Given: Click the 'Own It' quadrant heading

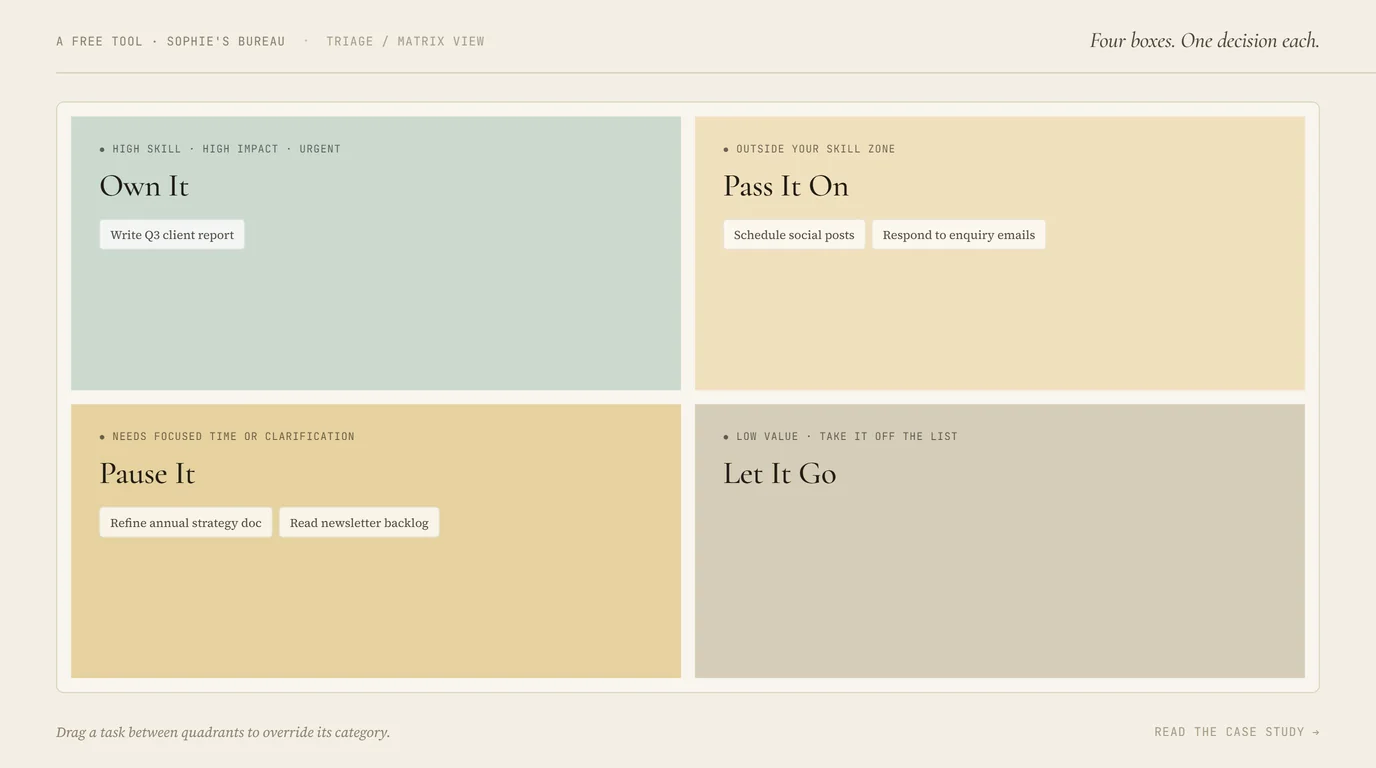Looking at the screenshot, I should coord(144,186).
